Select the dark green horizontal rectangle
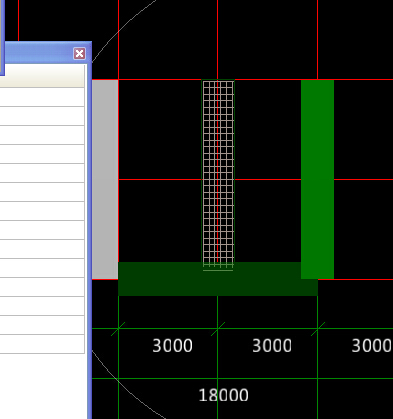393x419 pixels. pyautogui.click(x=218, y=280)
